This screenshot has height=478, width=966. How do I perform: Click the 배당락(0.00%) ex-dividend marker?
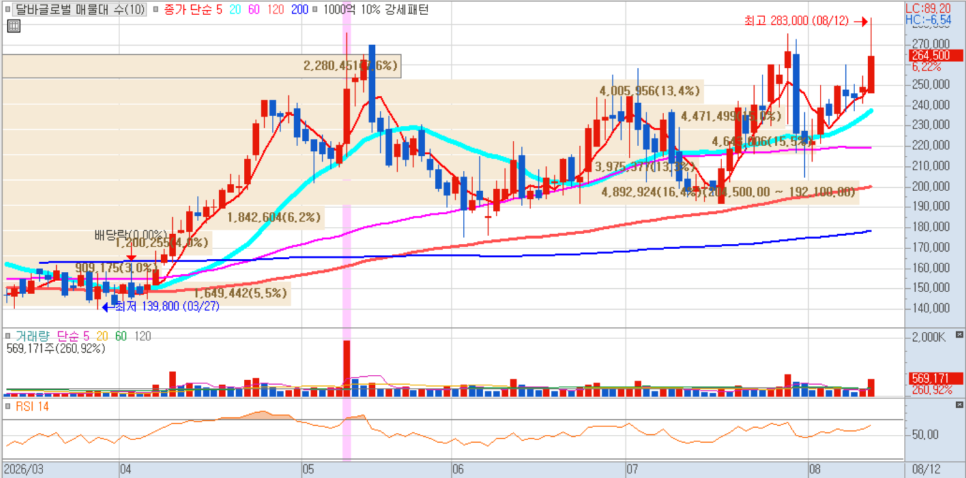pyautogui.click(x=131, y=235)
